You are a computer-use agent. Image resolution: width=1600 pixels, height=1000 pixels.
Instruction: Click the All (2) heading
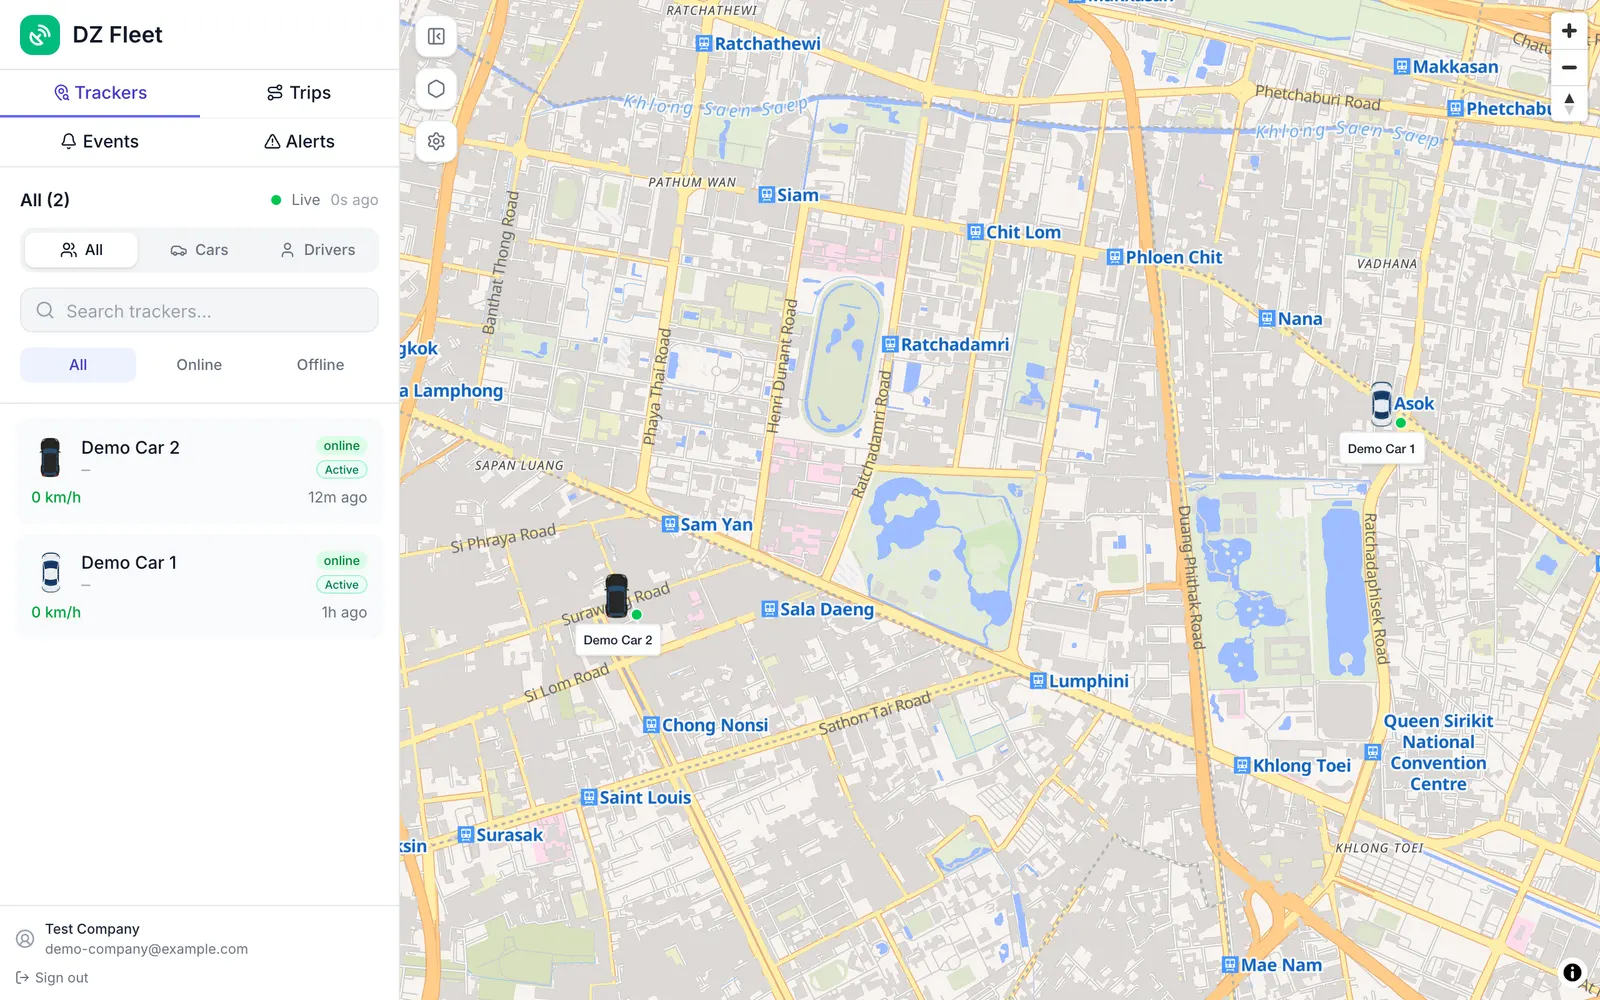[45, 200]
